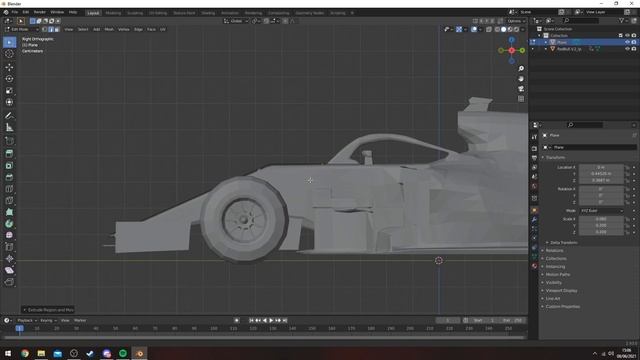640x360 pixels.
Task: Hide the Plane object in outliner
Action: pyautogui.click(x=627, y=42)
